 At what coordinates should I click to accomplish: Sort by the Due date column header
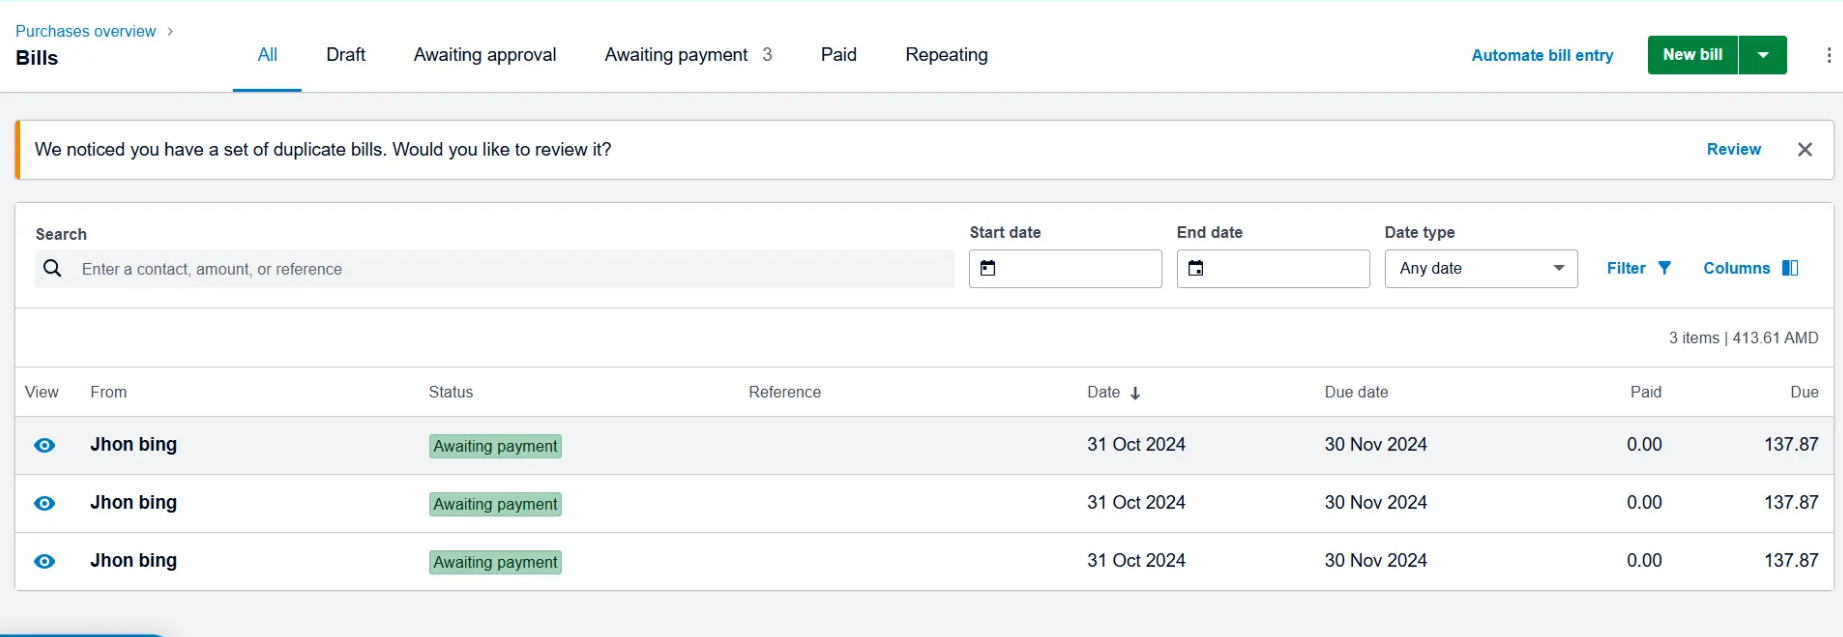click(x=1356, y=392)
